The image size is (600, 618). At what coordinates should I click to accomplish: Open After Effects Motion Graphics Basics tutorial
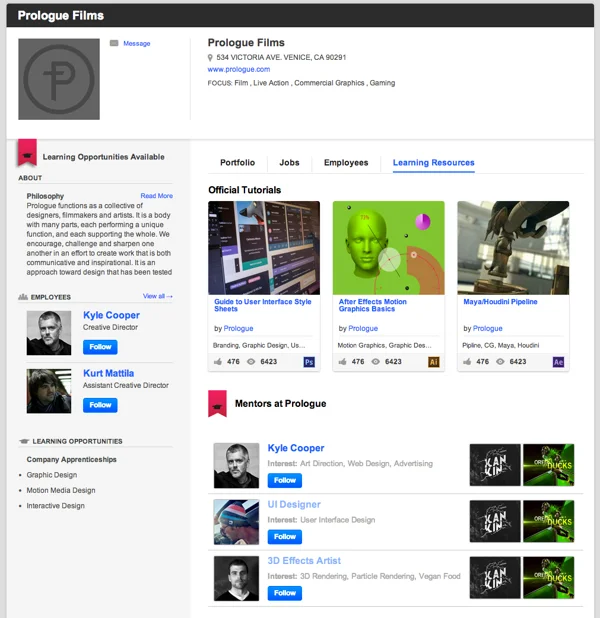point(373,305)
